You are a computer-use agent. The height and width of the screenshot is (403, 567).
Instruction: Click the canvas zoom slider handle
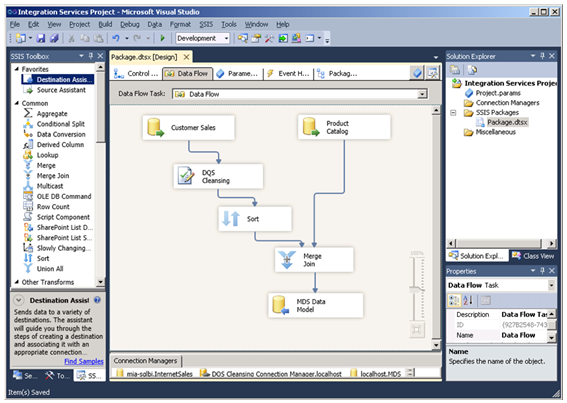coord(417,289)
